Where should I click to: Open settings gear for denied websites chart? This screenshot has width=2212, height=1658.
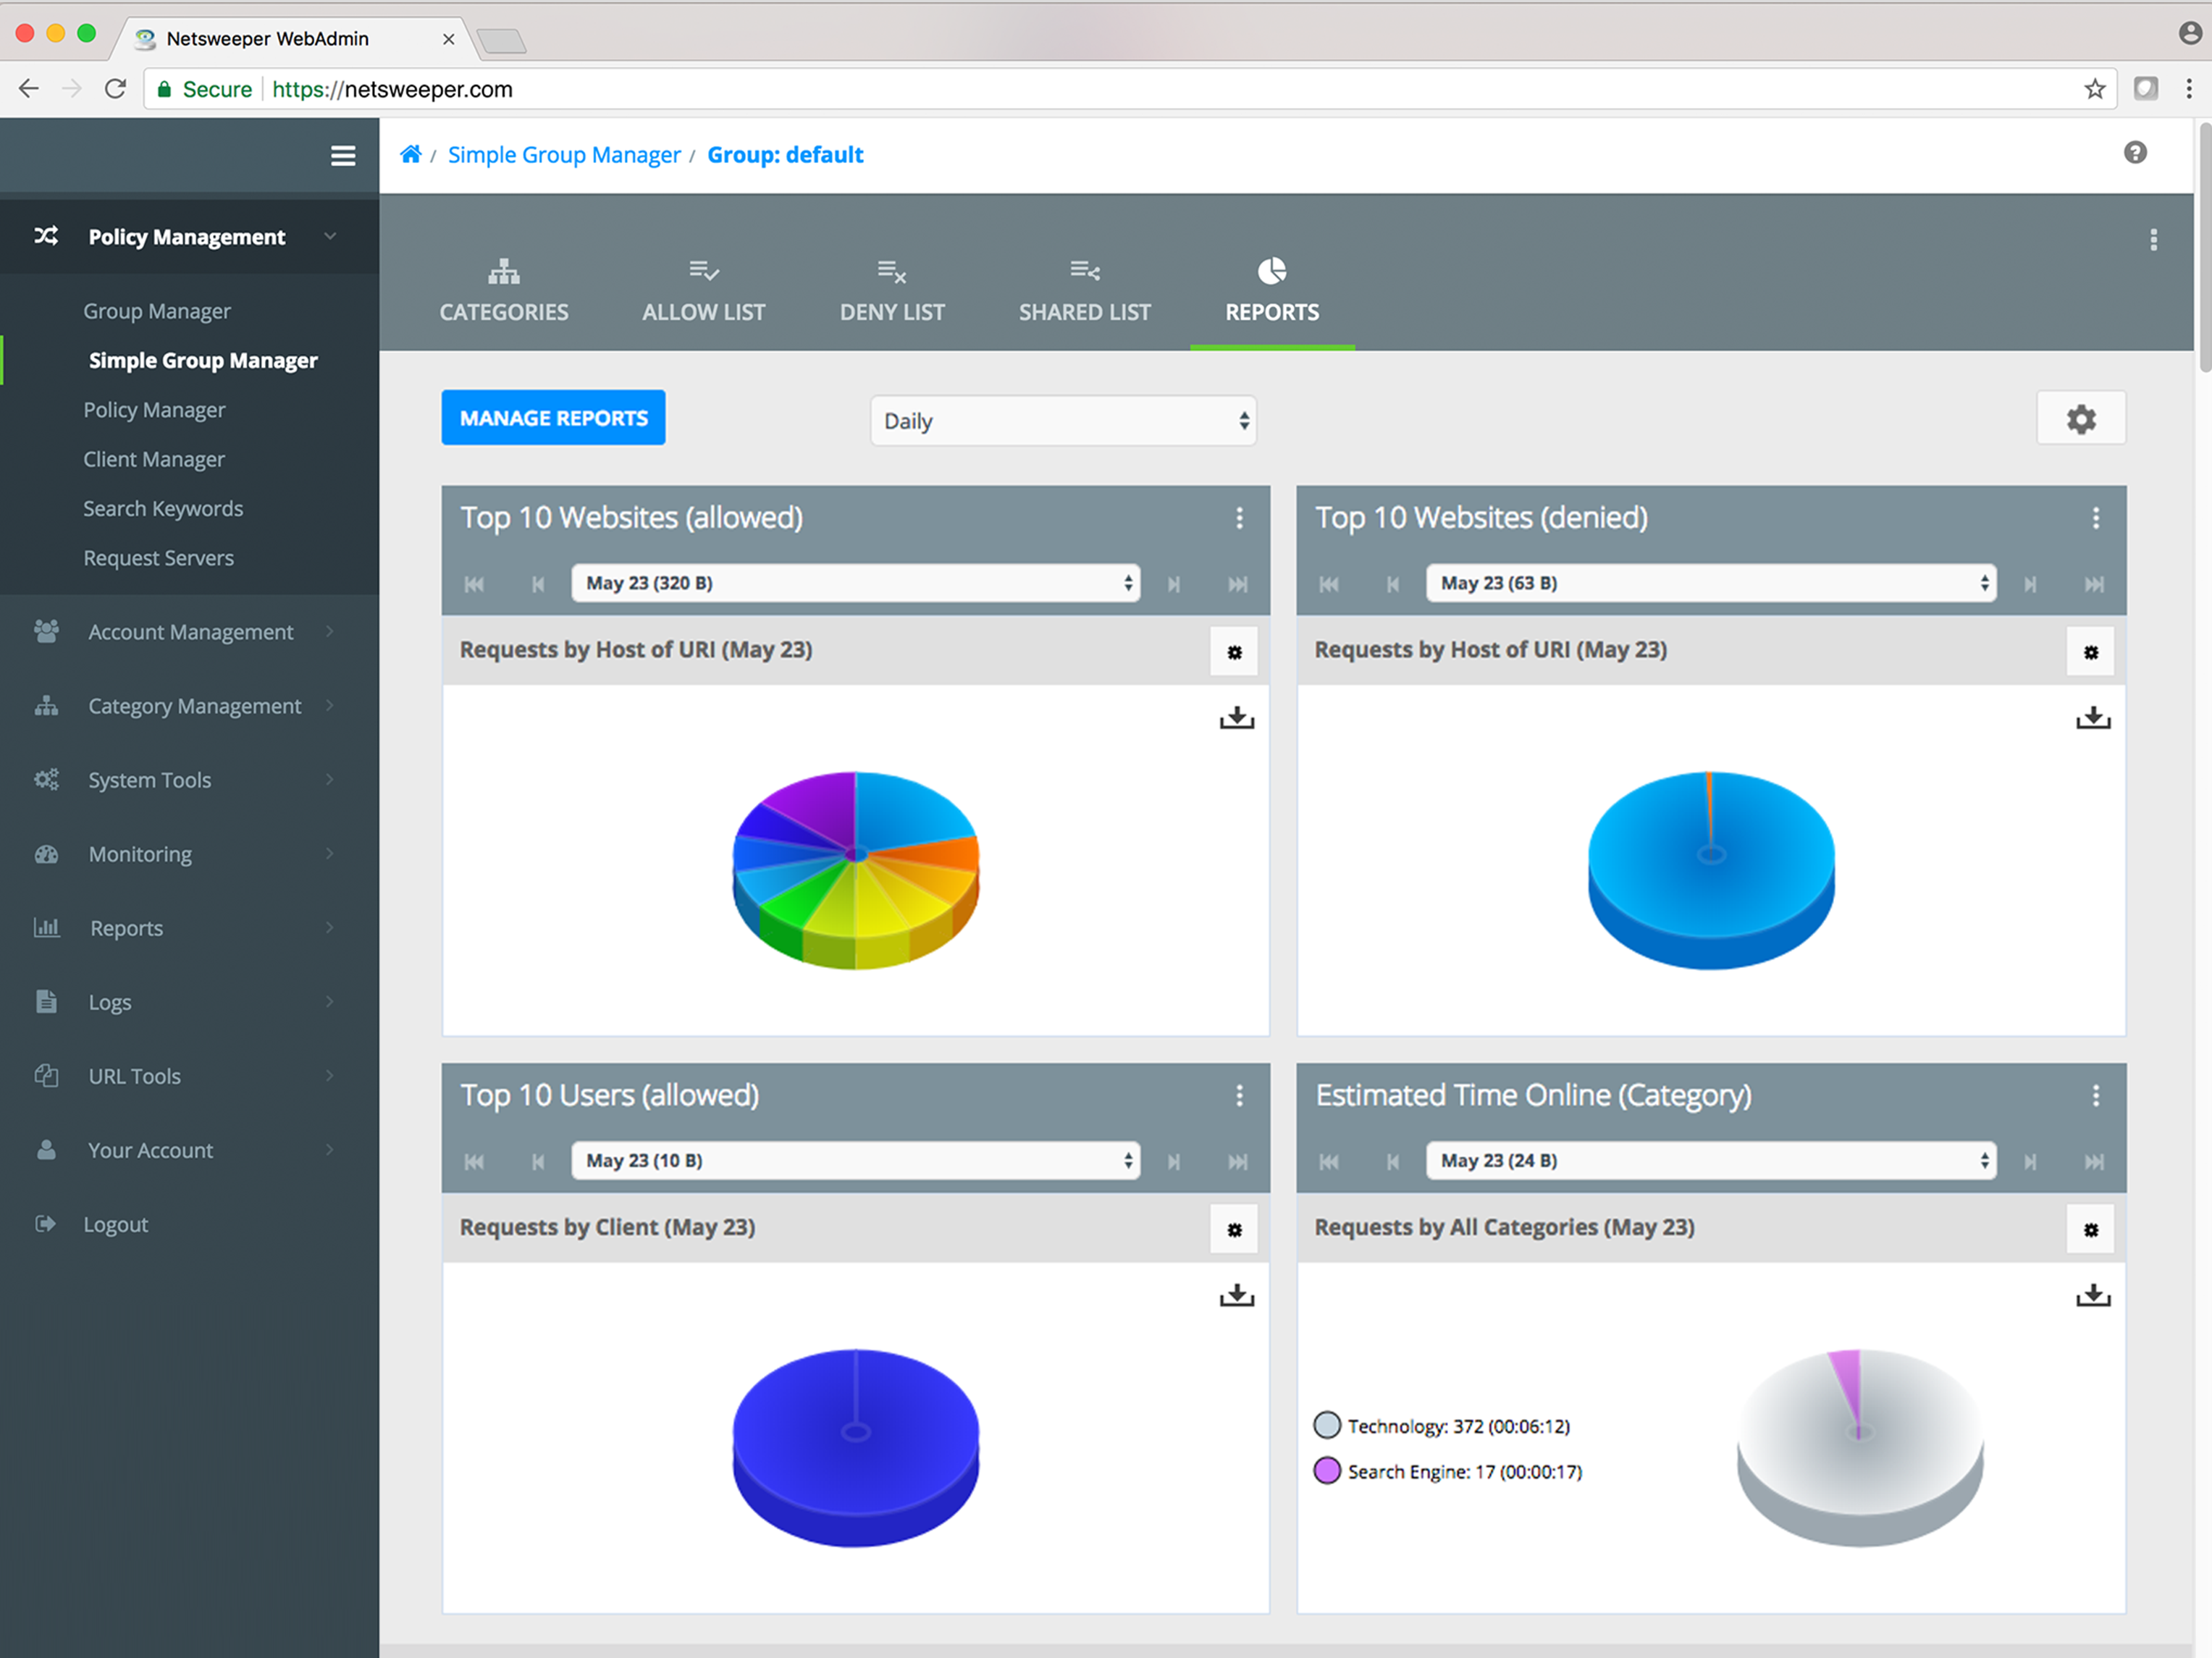(x=2090, y=652)
